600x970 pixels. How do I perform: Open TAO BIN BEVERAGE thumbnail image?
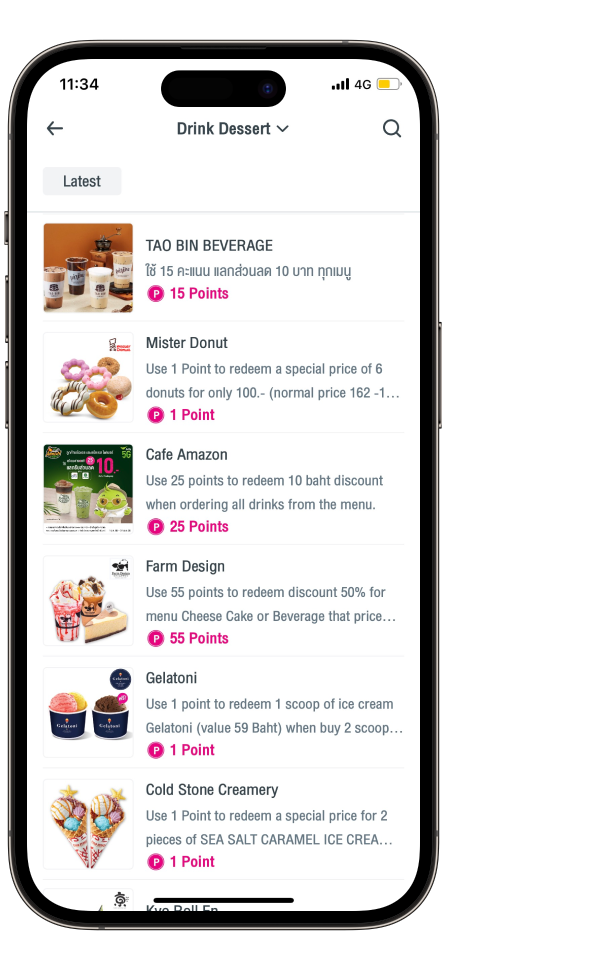88,268
